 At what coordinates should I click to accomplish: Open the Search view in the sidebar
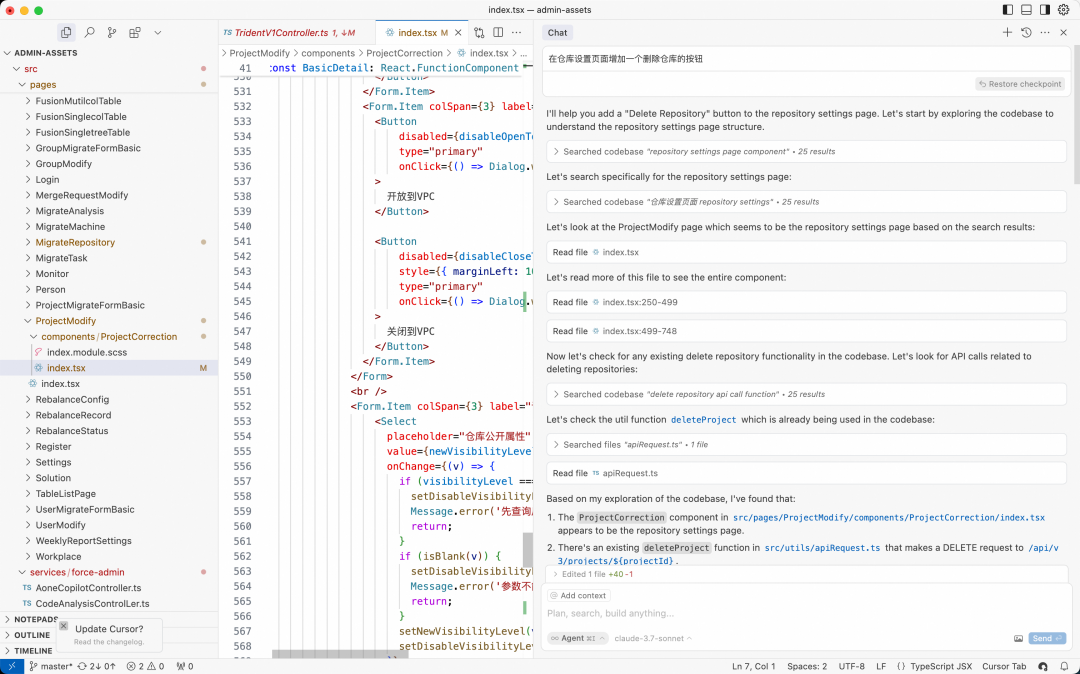coord(89,33)
